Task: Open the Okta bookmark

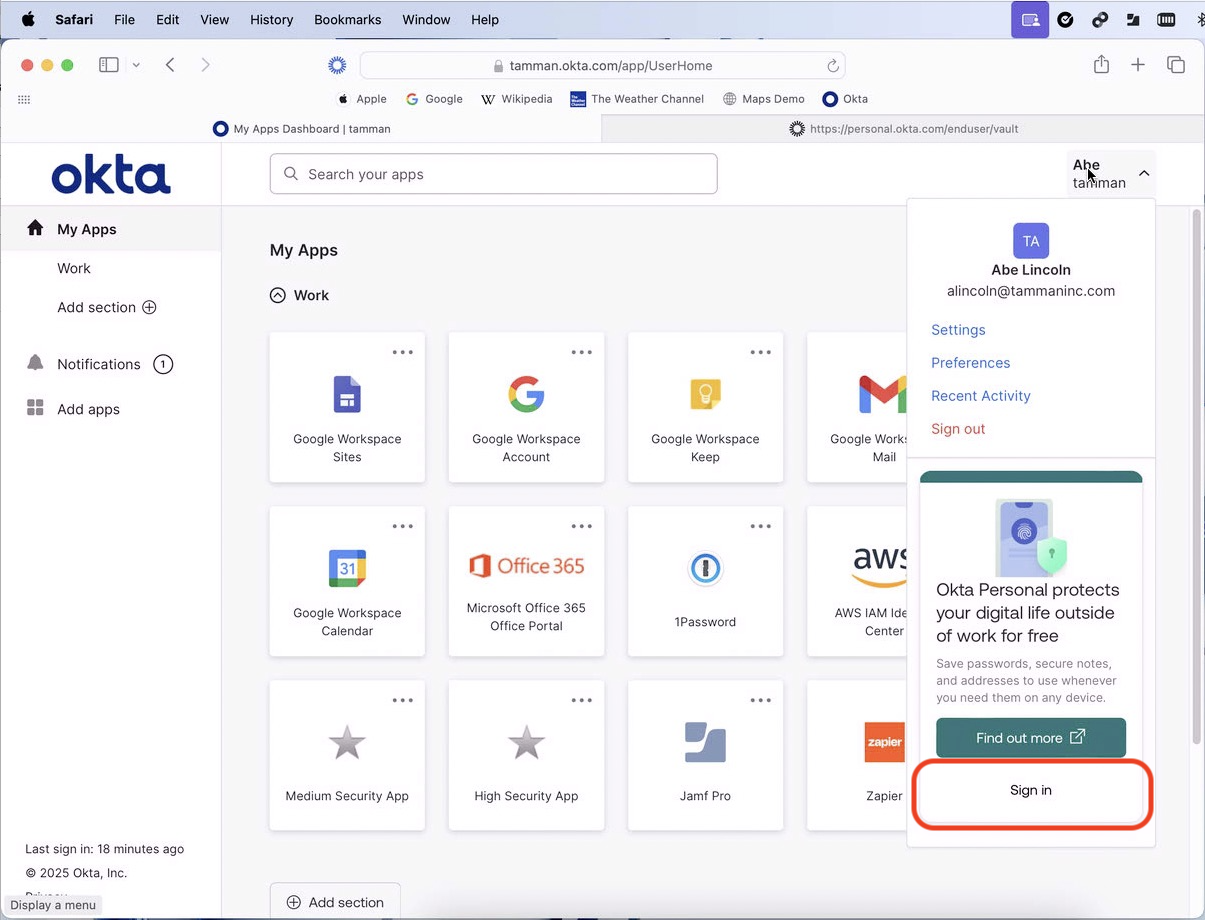Action: tap(845, 99)
